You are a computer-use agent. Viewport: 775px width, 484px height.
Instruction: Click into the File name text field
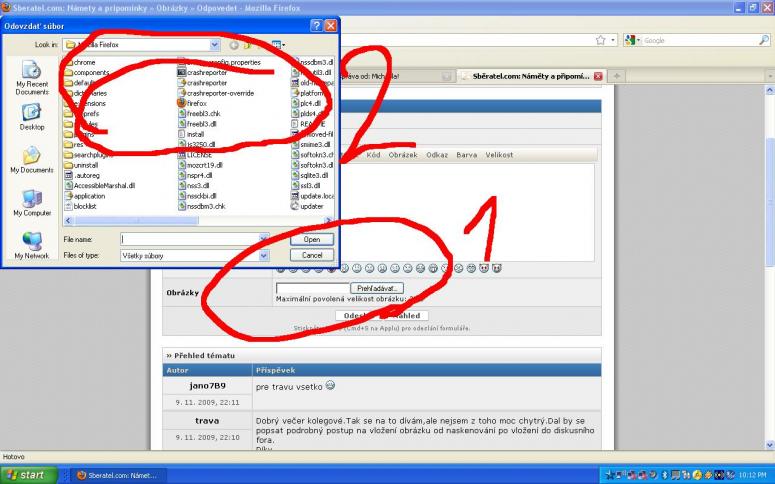190,239
